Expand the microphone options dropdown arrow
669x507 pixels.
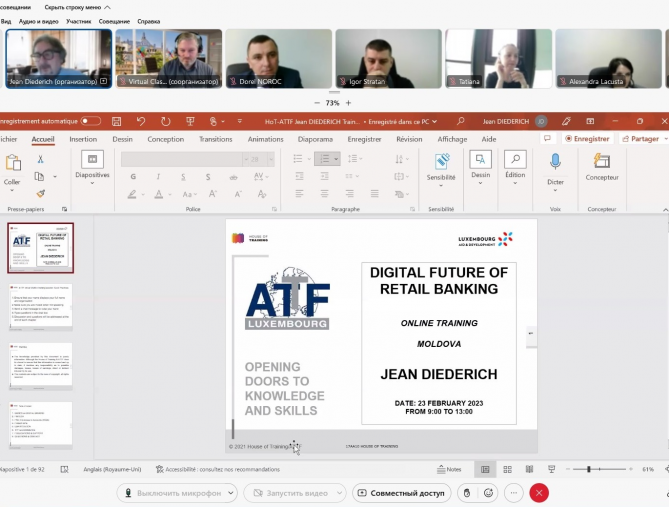[230, 492]
